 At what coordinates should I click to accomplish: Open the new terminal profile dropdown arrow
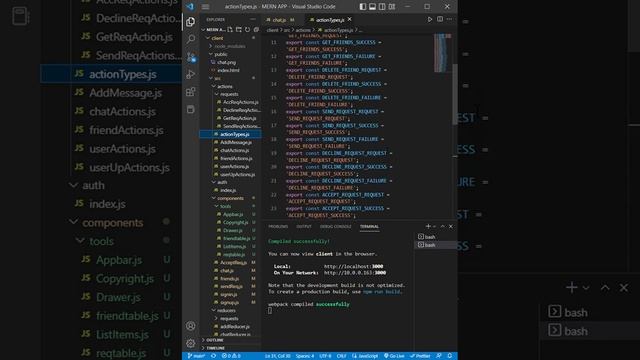(434, 227)
